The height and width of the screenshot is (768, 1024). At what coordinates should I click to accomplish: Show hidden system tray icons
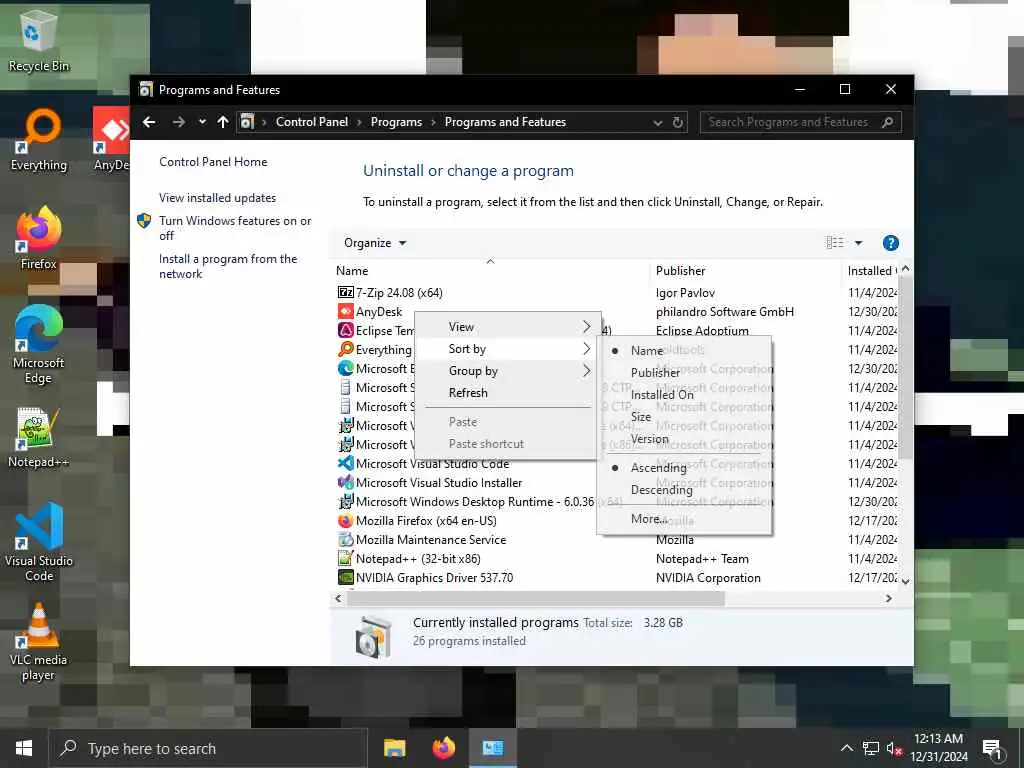[x=846, y=748]
